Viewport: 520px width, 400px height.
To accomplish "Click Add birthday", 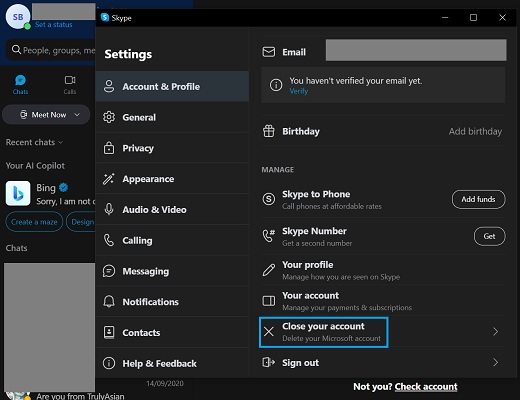I will [x=475, y=131].
